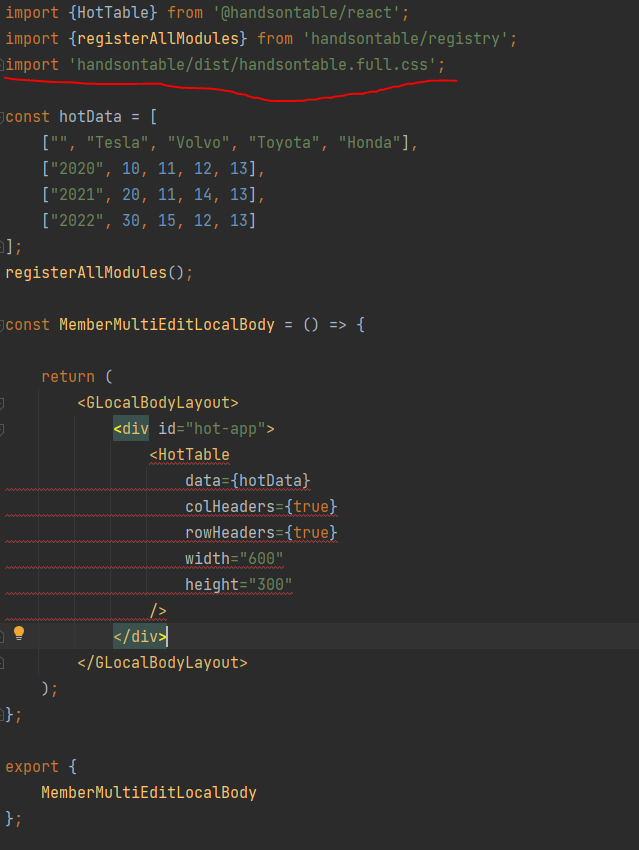Click 'handsontable/dist/handsontable.full.css' import string
The width and height of the screenshot is (639, 850).
click(253, 65)
